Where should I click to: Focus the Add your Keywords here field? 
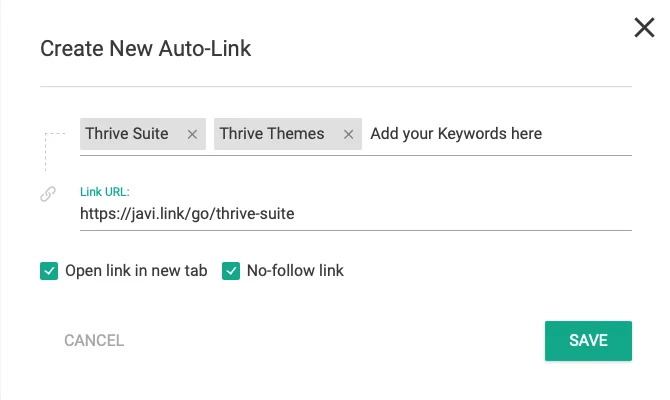[456, 134]
